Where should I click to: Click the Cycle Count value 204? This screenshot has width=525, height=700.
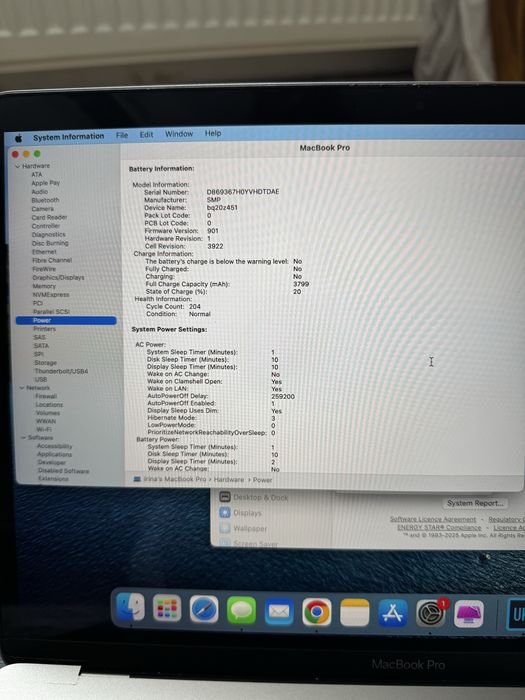click(x=195, y=306)
